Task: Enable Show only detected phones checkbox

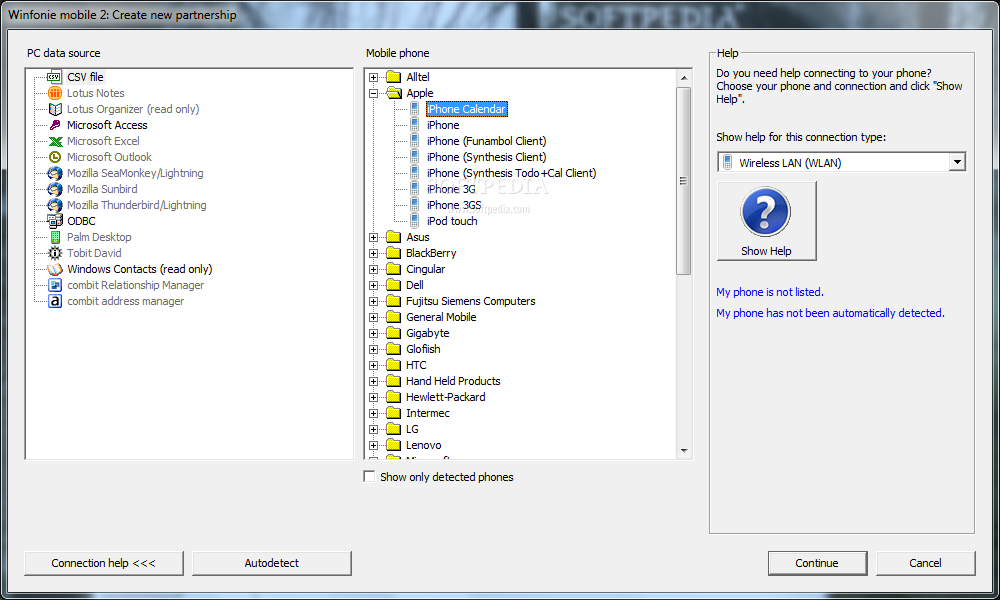Action: pyautogui.click(x=369, y=476)
